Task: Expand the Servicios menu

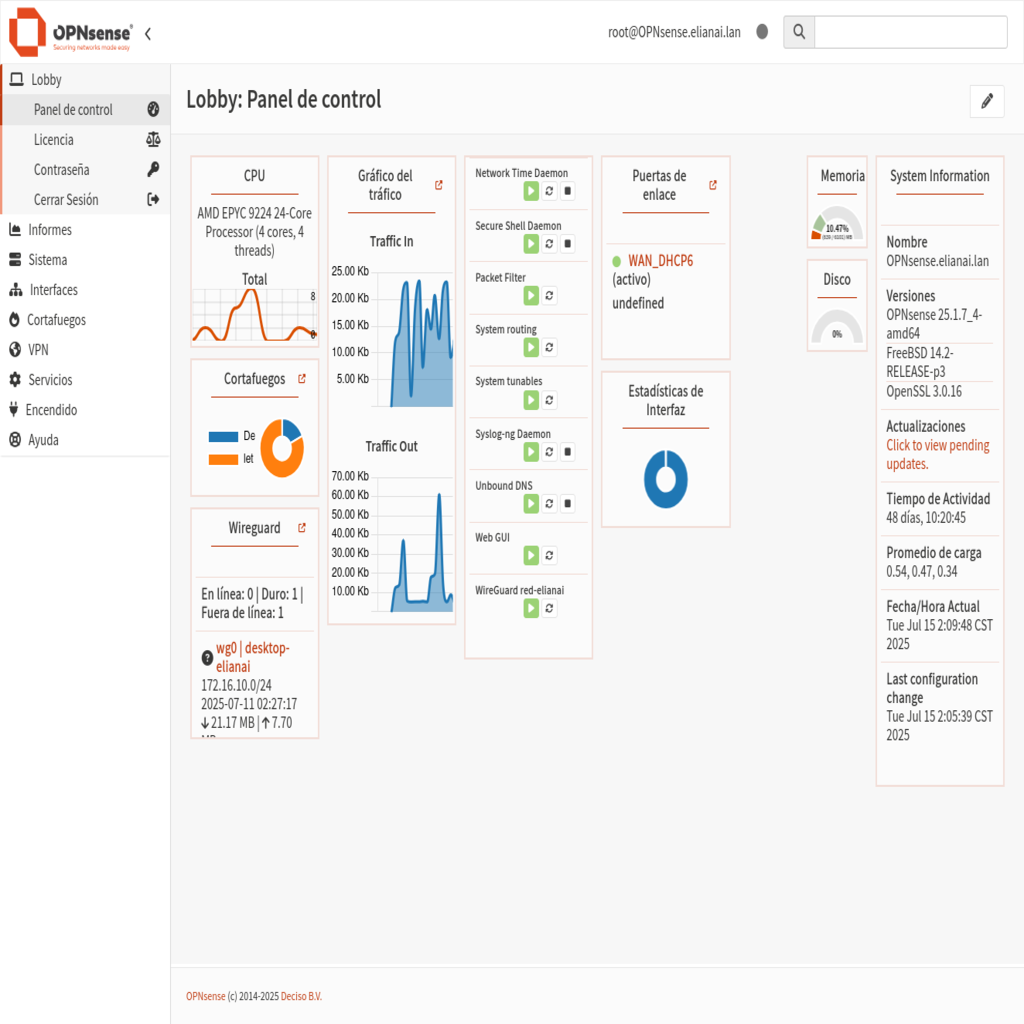Action: 85,379
